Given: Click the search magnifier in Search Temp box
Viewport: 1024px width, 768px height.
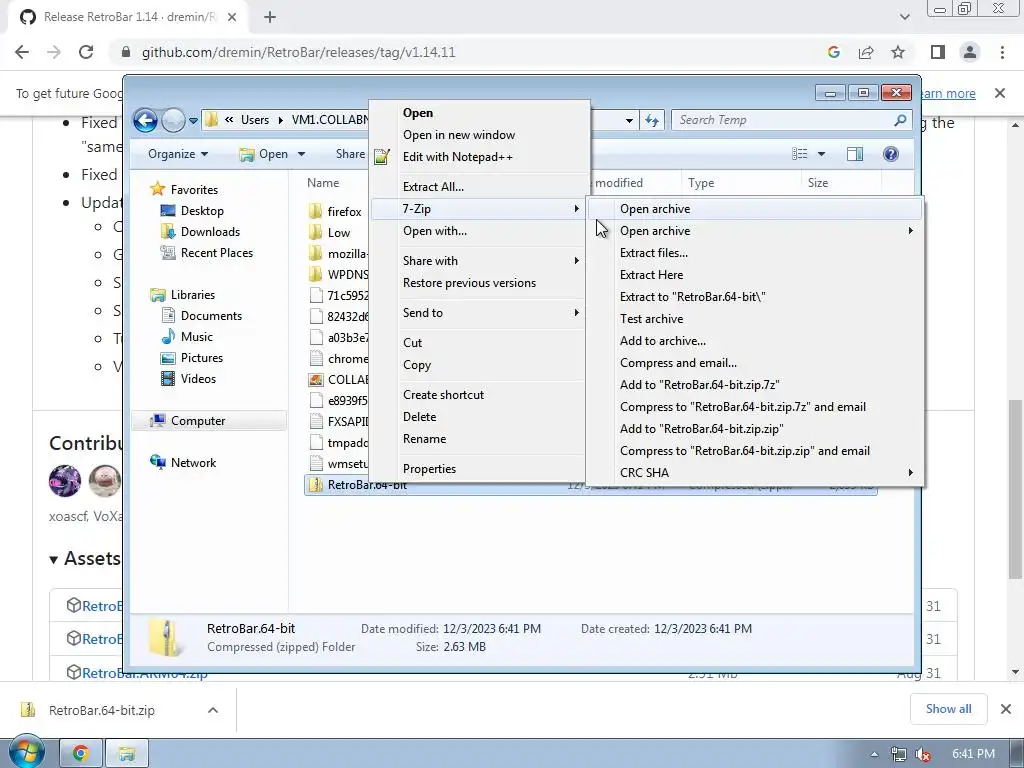Looking at the screenshot, I should click(x=900, y=120).
